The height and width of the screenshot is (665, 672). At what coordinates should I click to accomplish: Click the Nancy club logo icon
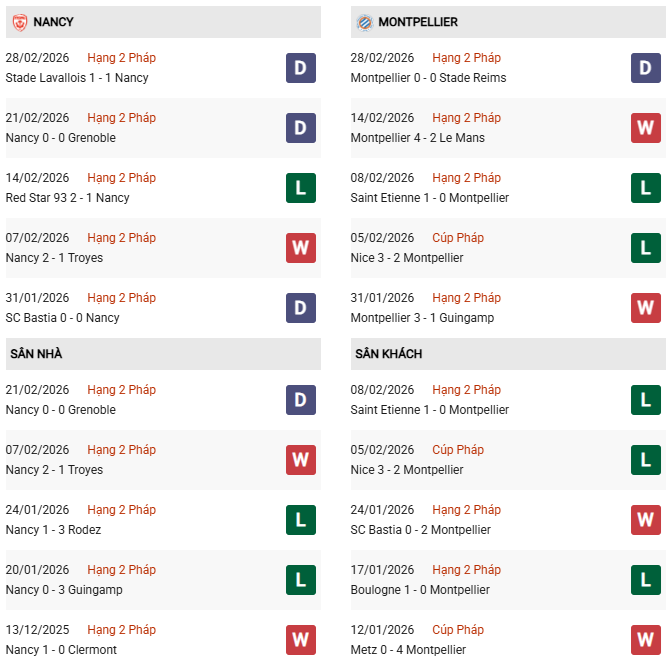19,21
